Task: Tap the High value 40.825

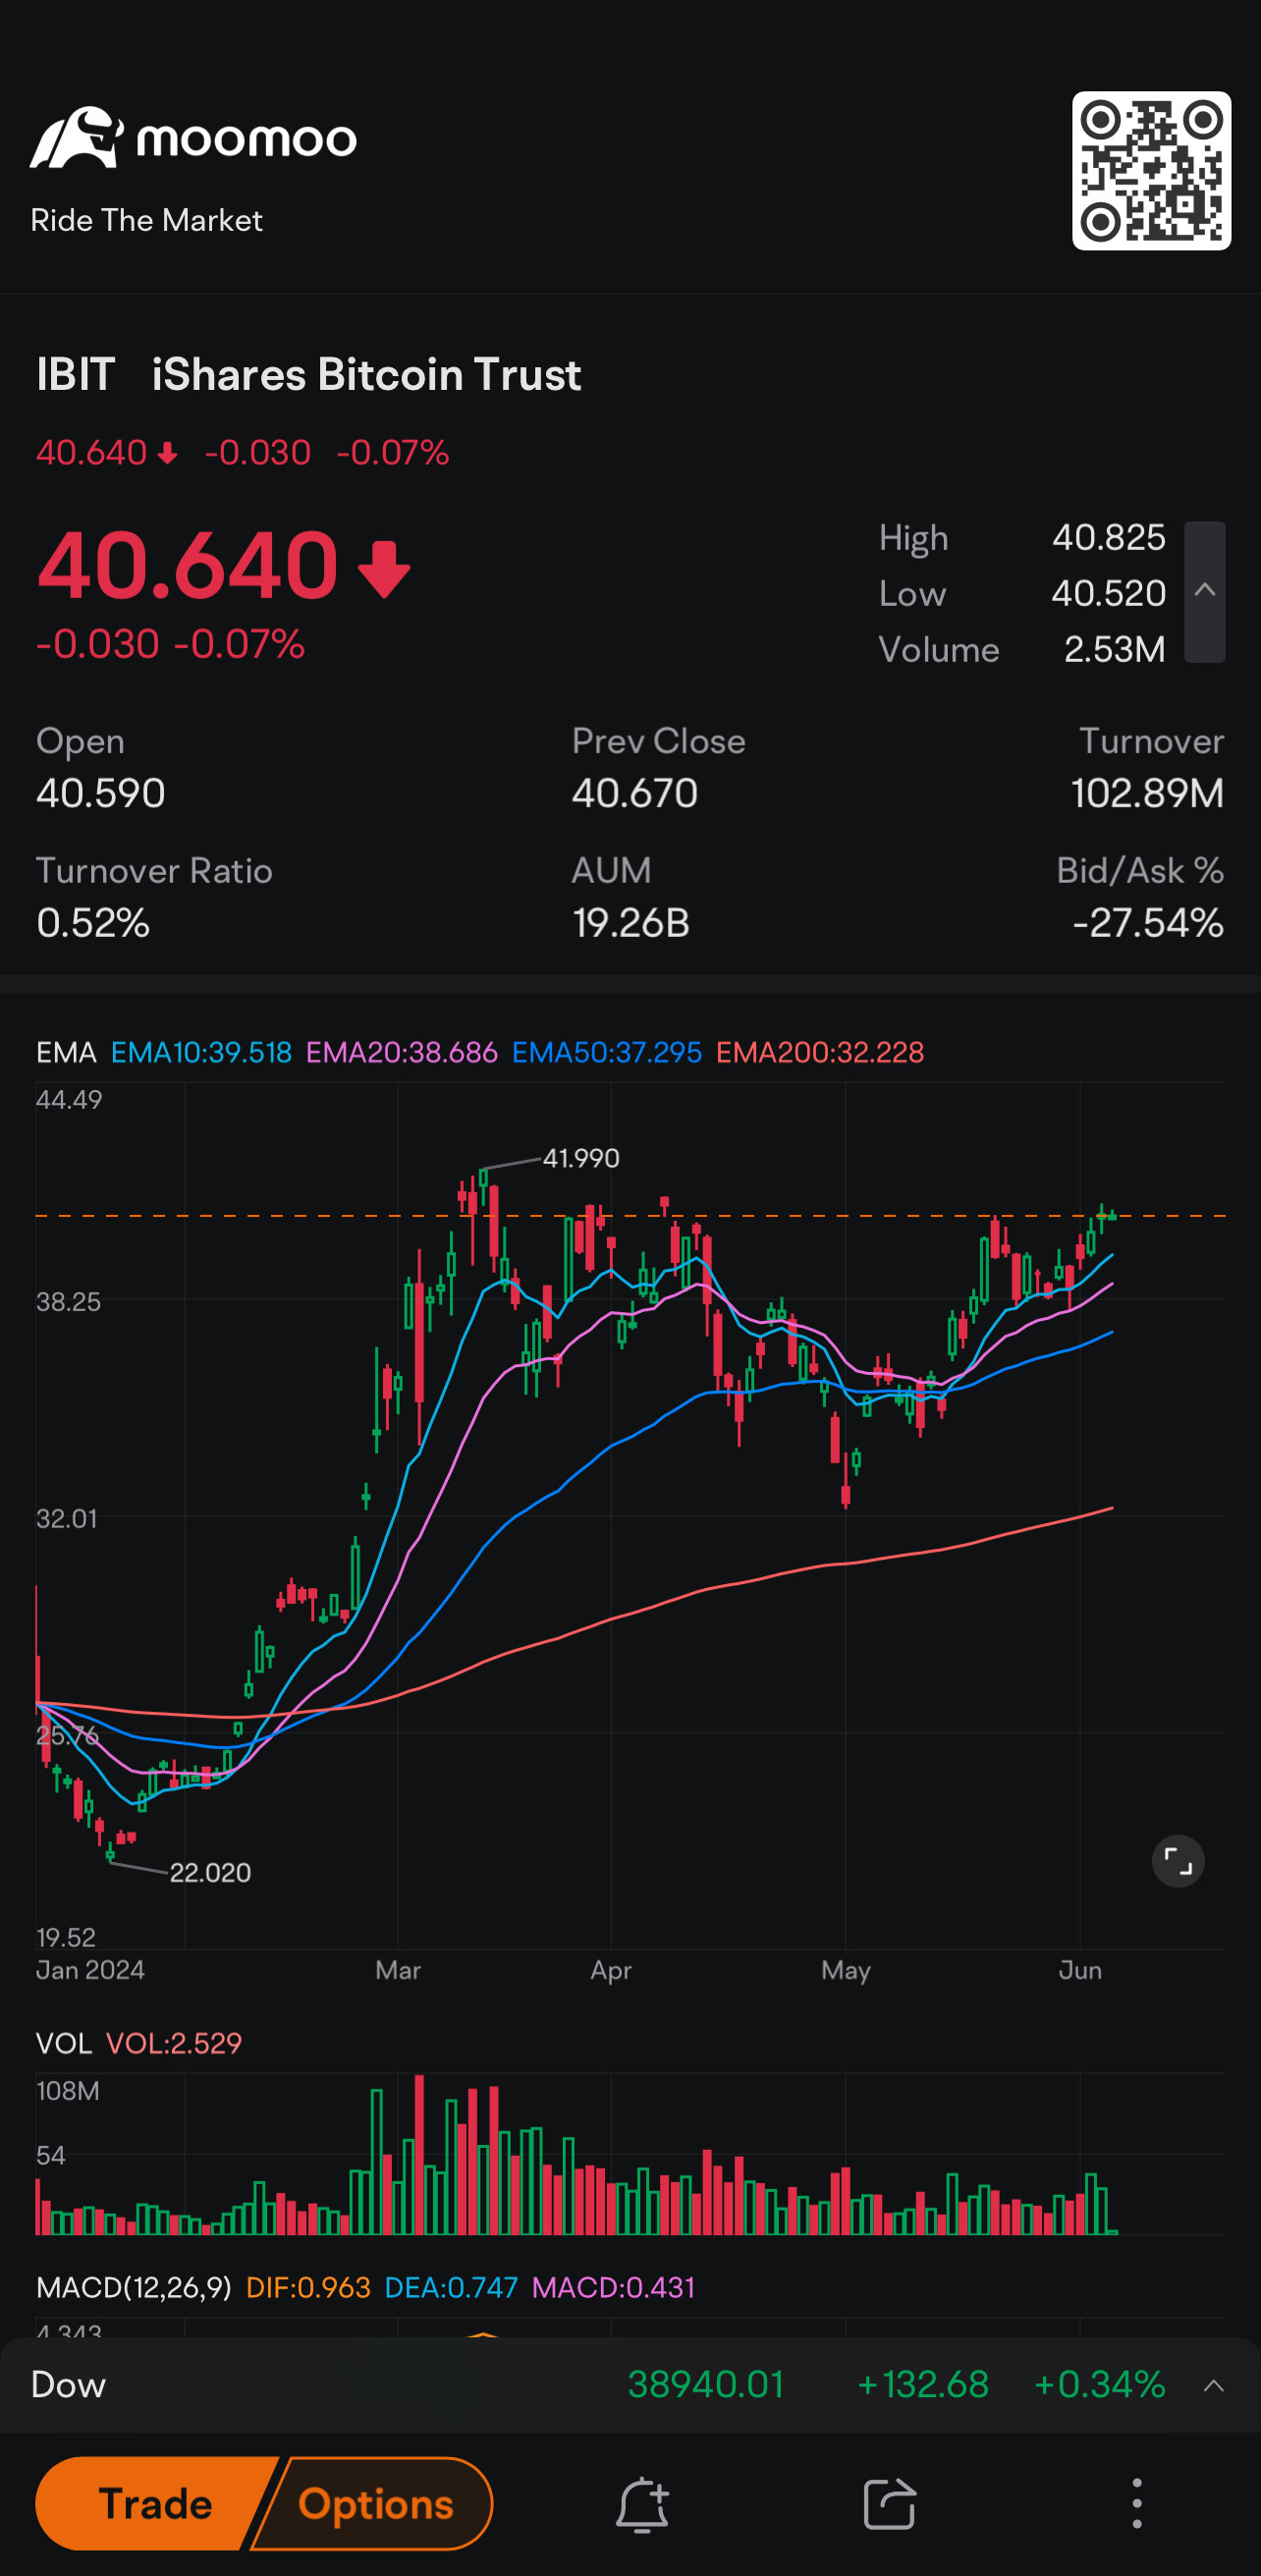Action: tap(1109, 538)
